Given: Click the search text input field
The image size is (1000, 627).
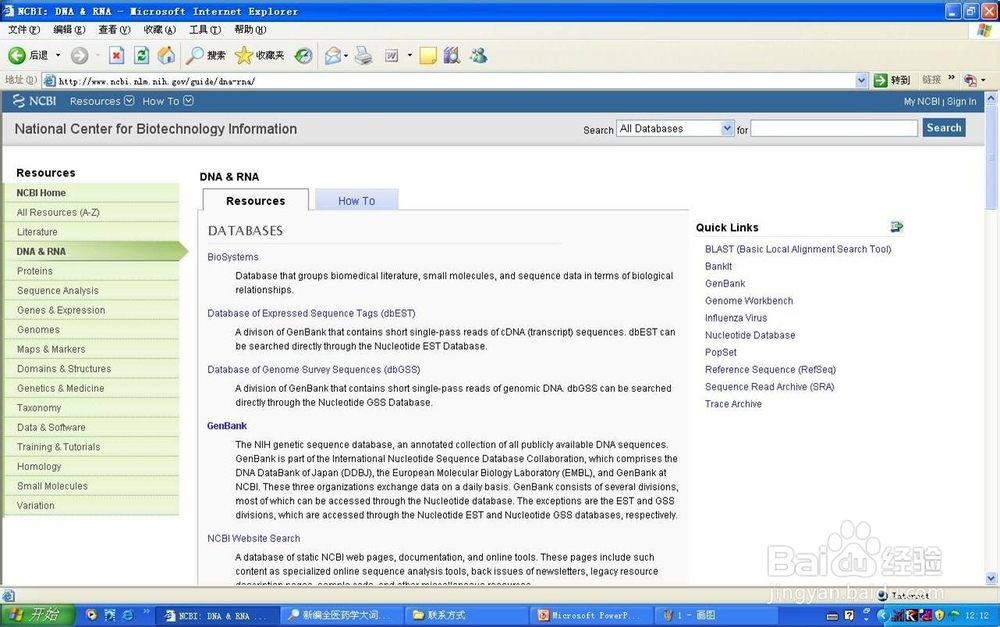Looking at the screenshot, I should tap(834, 128).
